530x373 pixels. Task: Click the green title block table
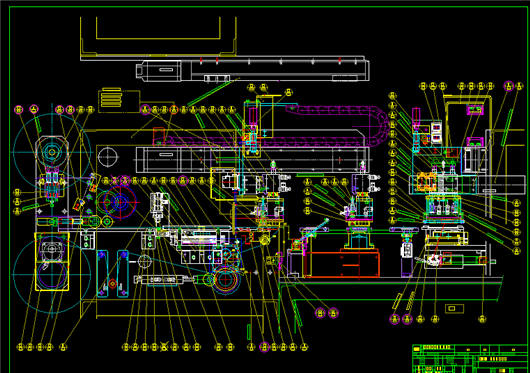point(470,358)
